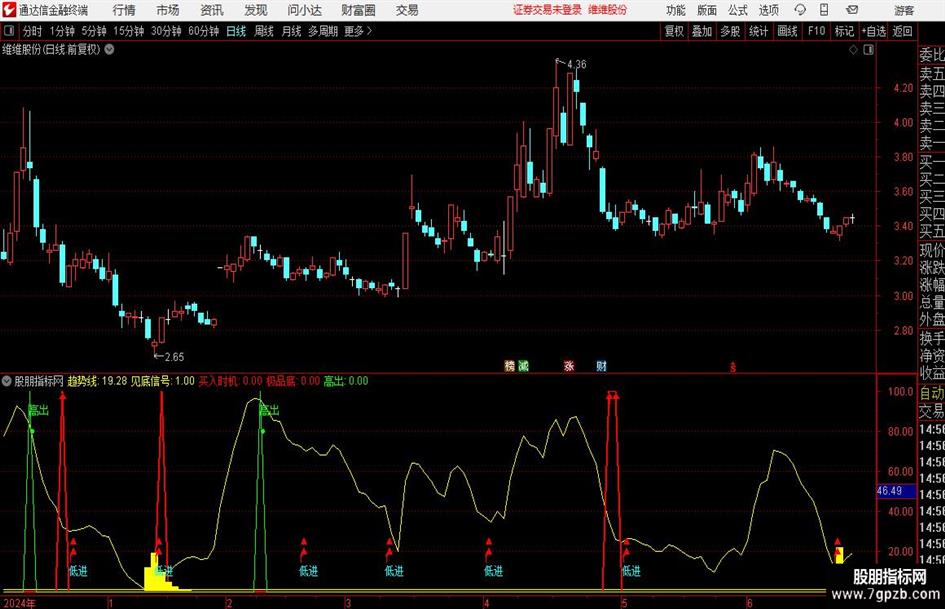
Task: Open the 问小达 menu
Action: 304,10
